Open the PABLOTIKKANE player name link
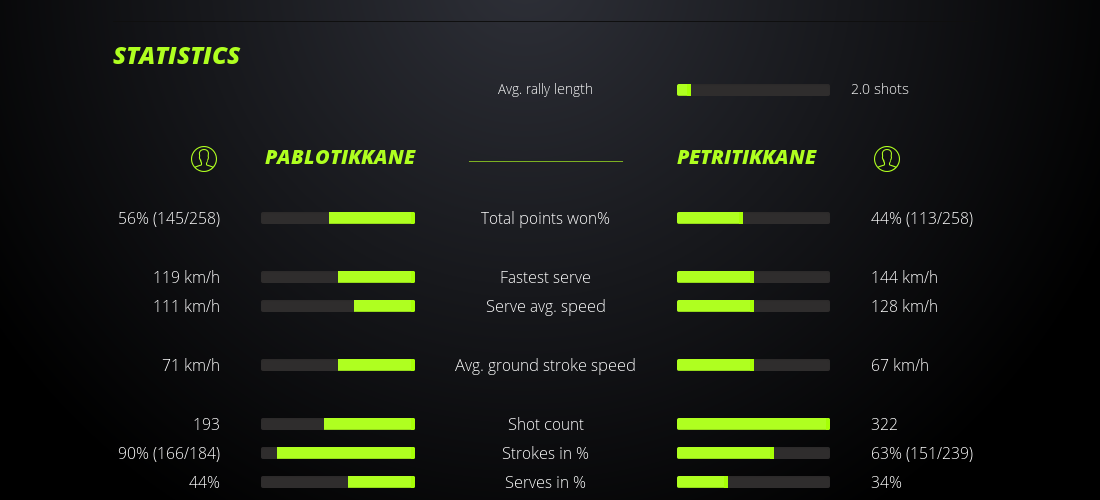Image resolution: width=1100 pixels, height=500 pixels. click(340, 158)
